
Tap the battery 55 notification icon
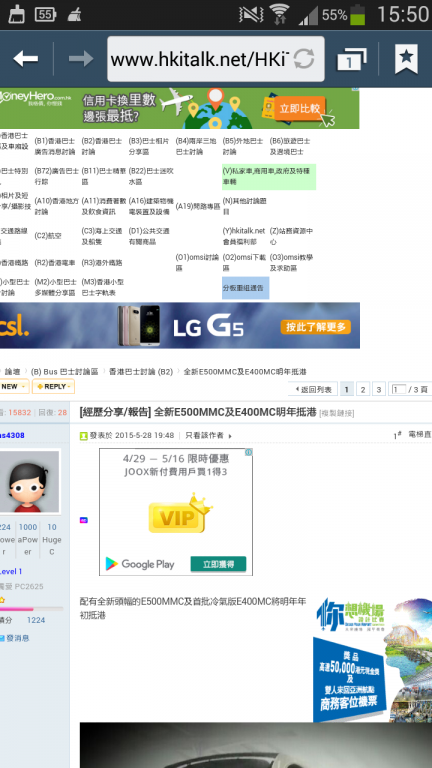pos(45,14)
